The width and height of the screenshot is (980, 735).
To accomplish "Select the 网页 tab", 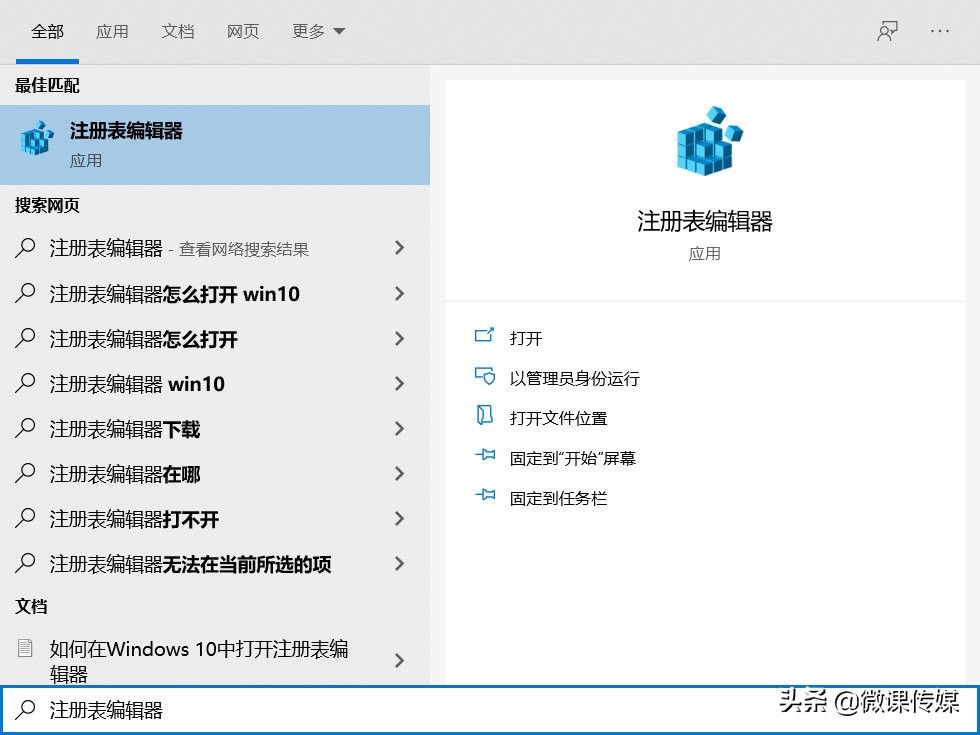I will [x=243, y=31].
